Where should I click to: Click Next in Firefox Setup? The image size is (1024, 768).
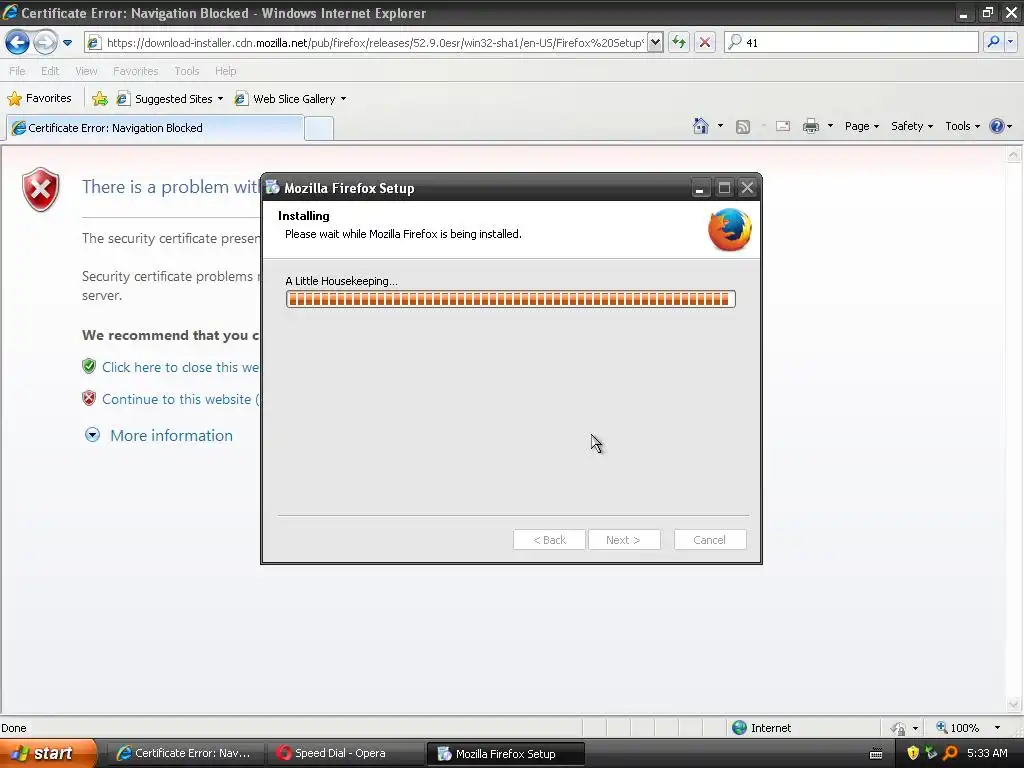(624, 540)
